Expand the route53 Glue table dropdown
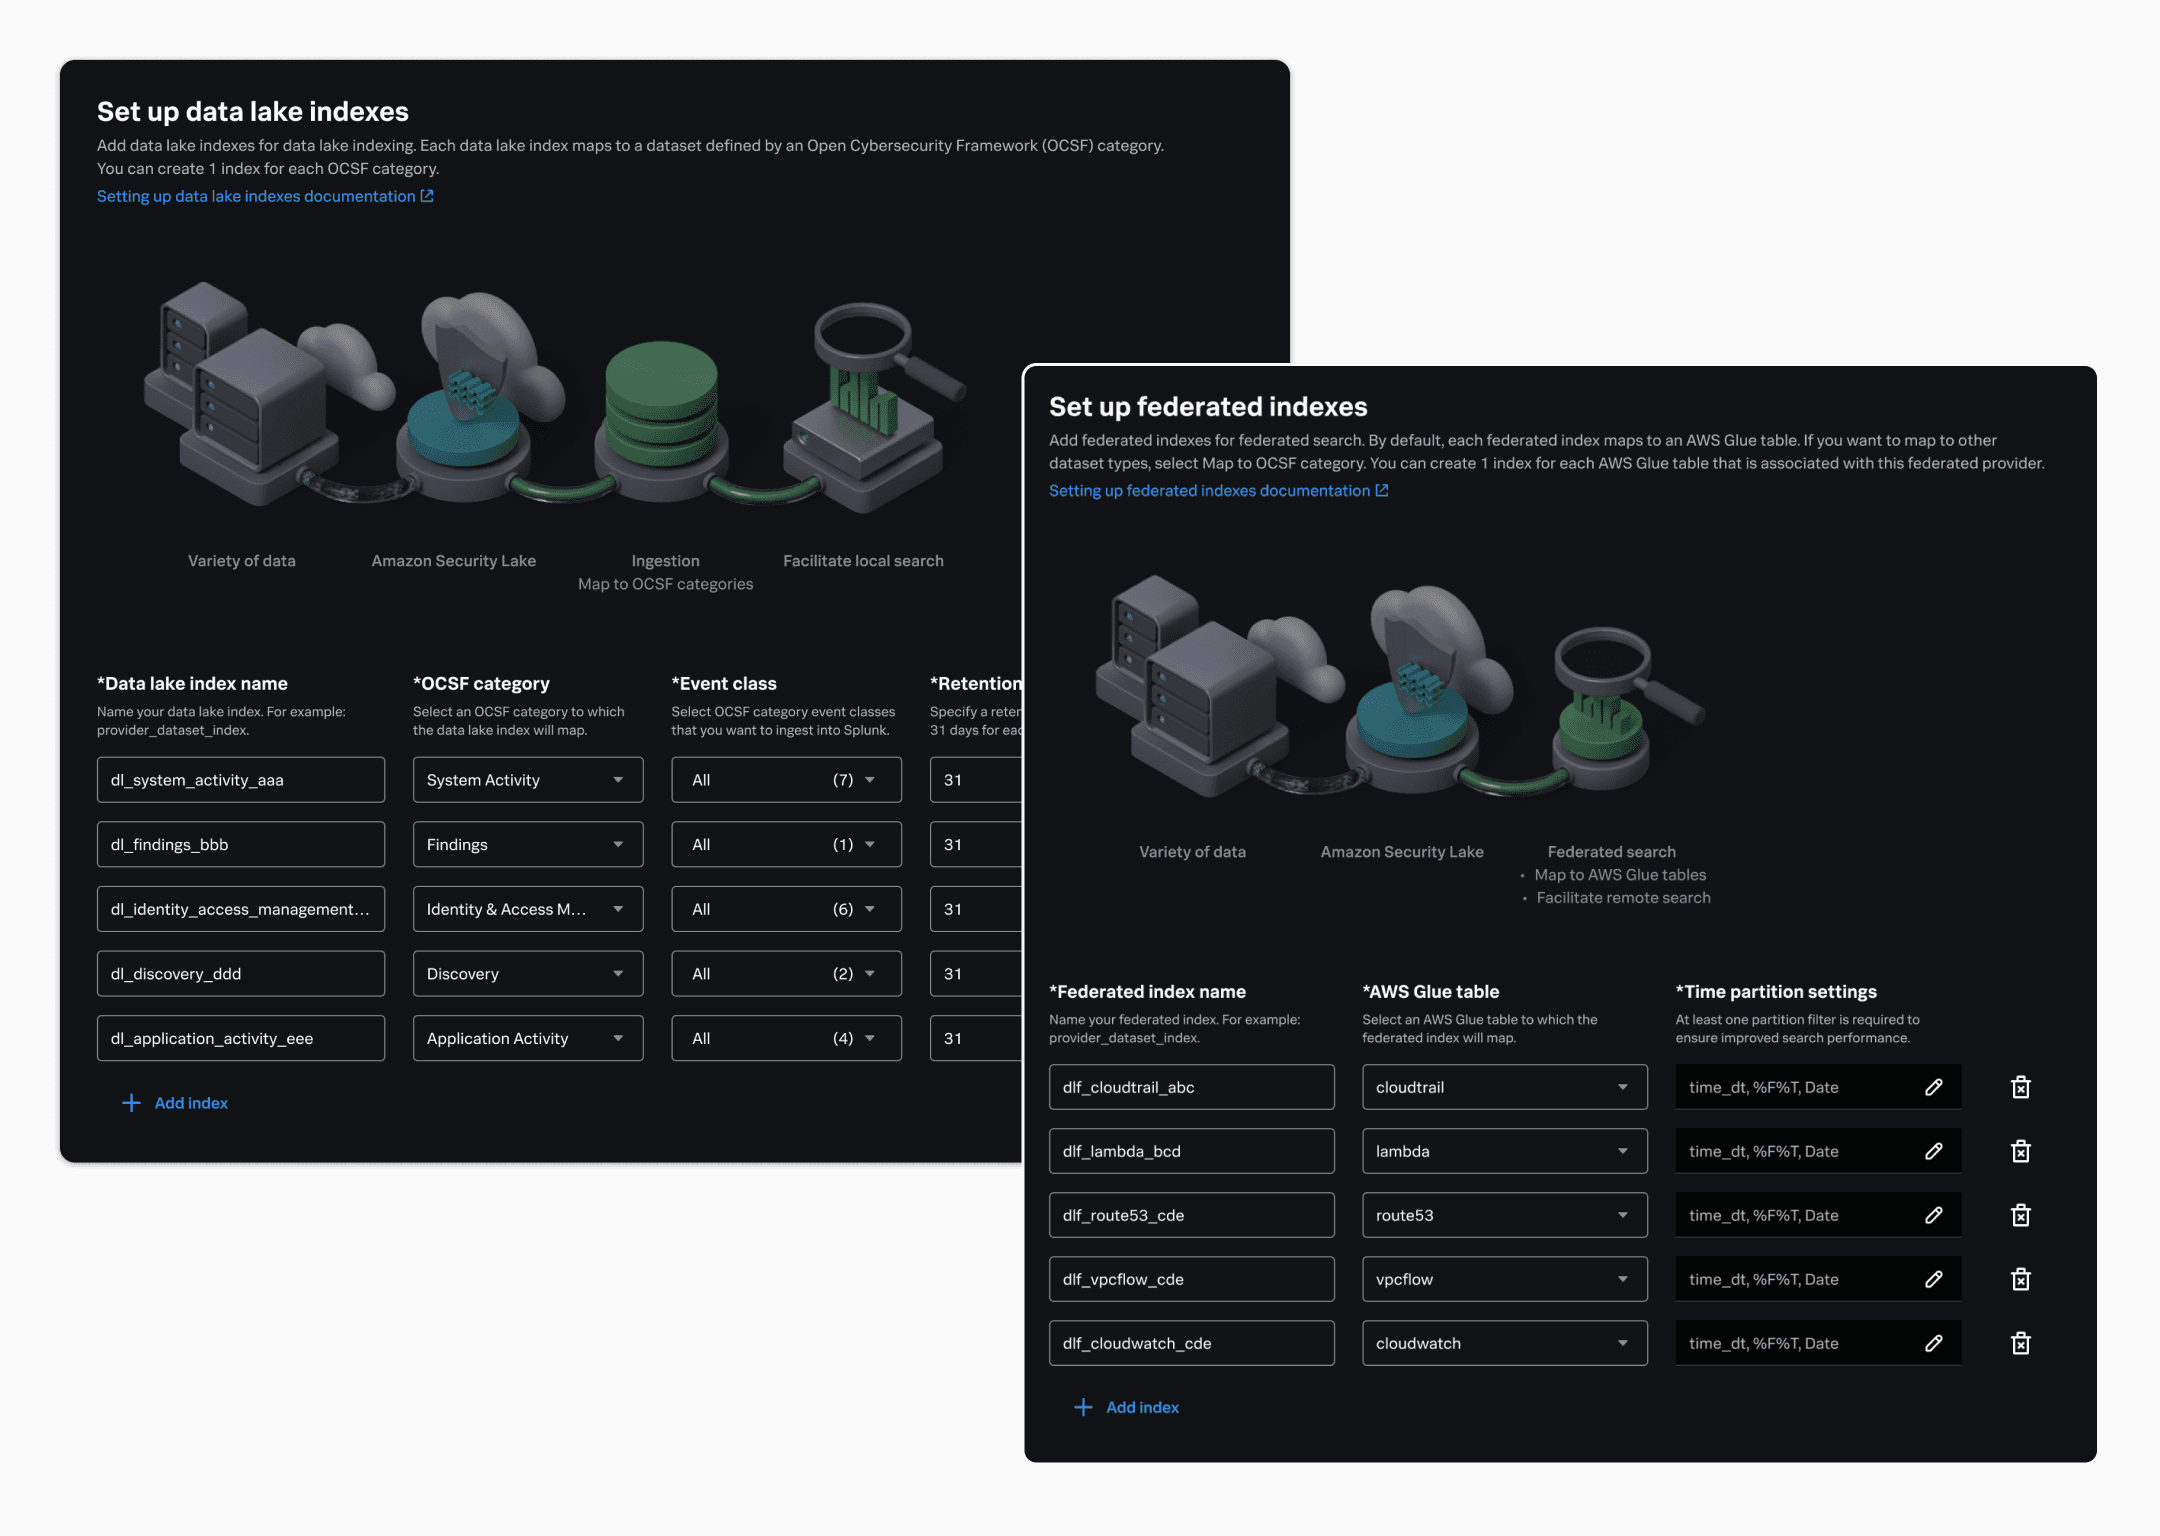 click(x=1503, y=1215)
